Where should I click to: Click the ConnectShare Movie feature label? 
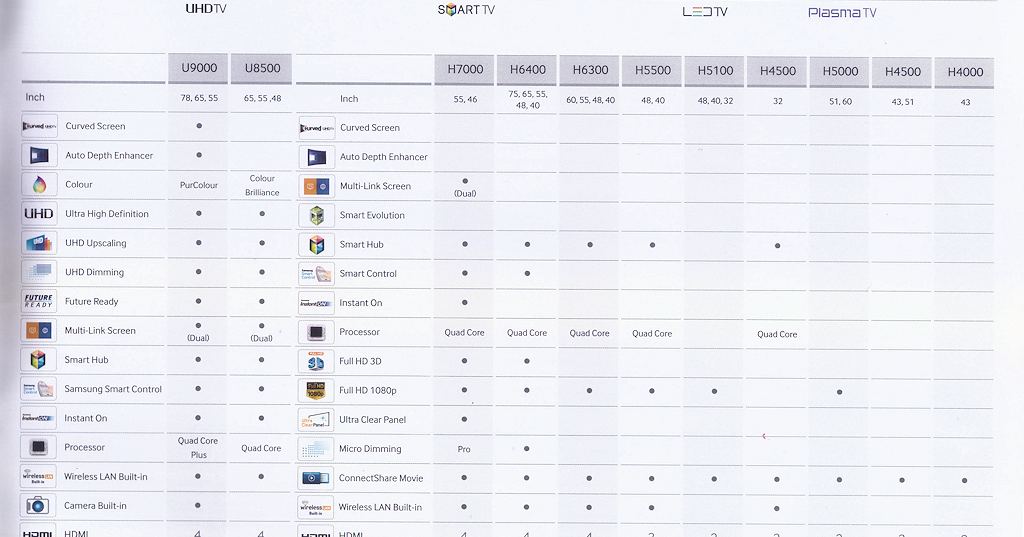coord(381,478)
